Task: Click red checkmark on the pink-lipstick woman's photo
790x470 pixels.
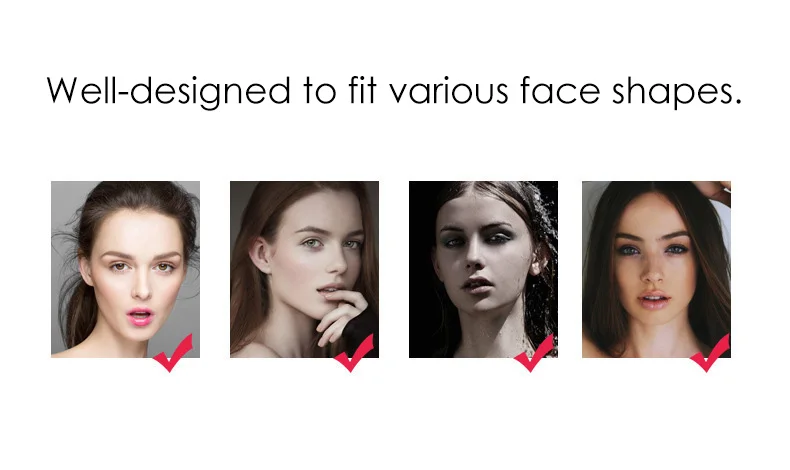Action: pos(173,353)
